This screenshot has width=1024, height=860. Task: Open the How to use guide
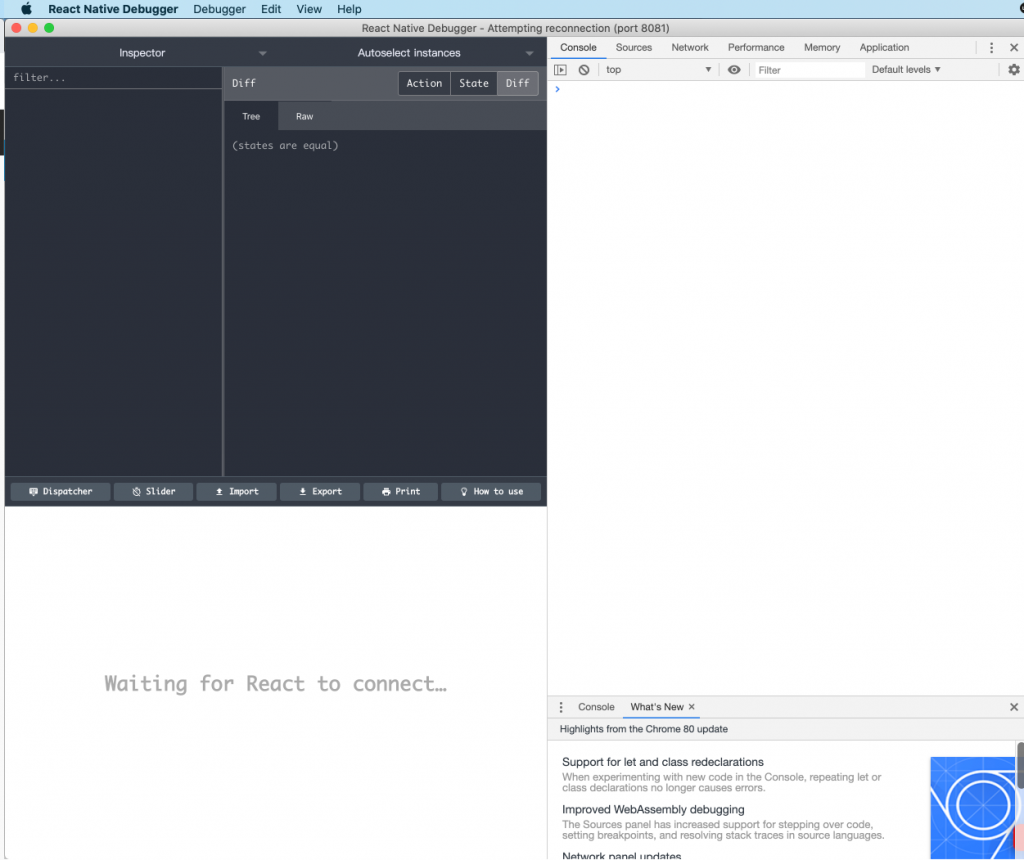[x=491, y=491]
